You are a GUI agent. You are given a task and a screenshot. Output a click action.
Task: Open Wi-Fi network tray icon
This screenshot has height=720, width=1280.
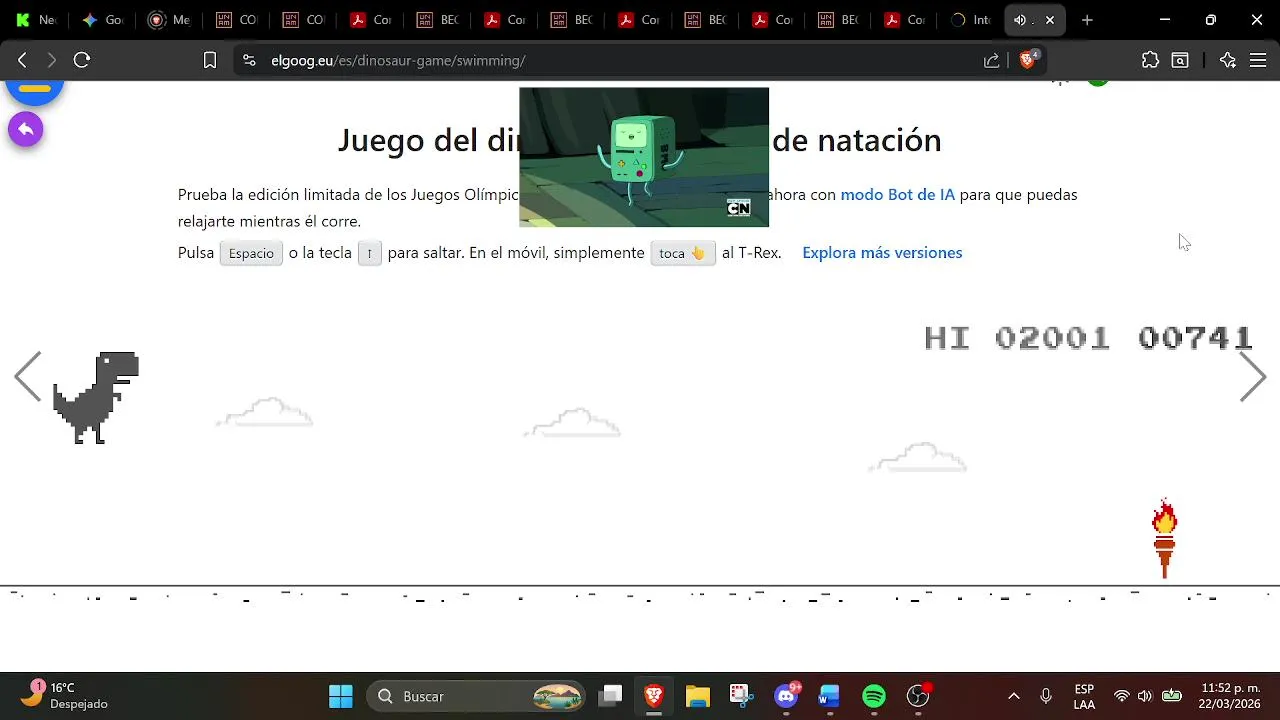tap(1122, 696)
